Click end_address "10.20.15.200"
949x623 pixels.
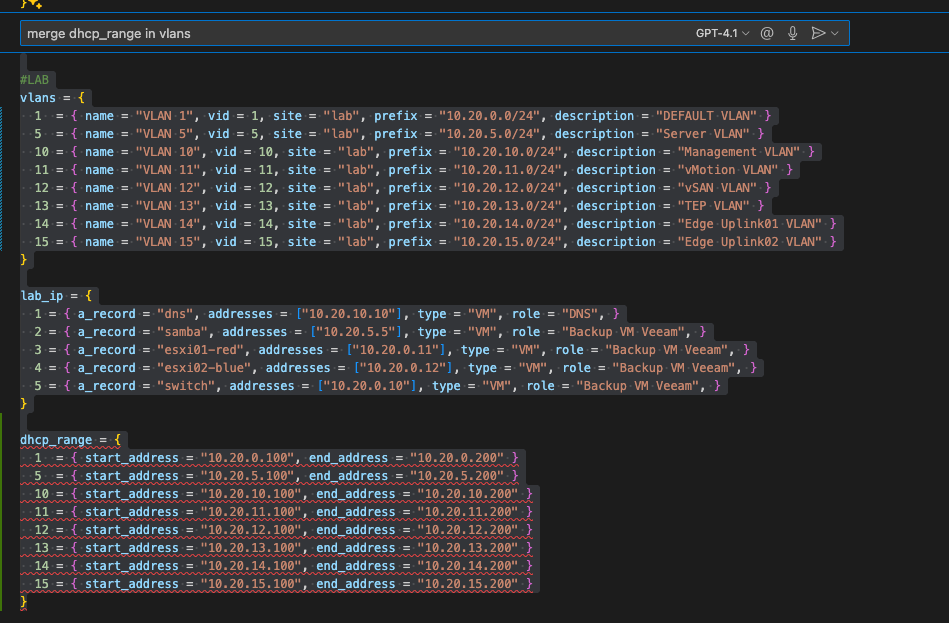point(468,584)
